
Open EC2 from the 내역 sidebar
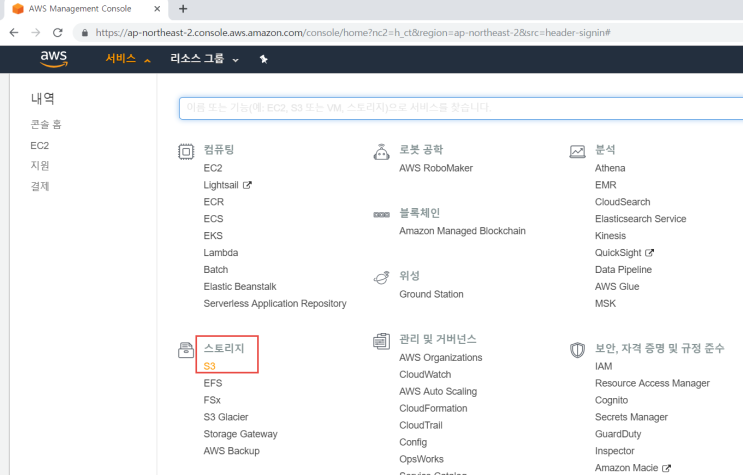(x=39, y=146)
